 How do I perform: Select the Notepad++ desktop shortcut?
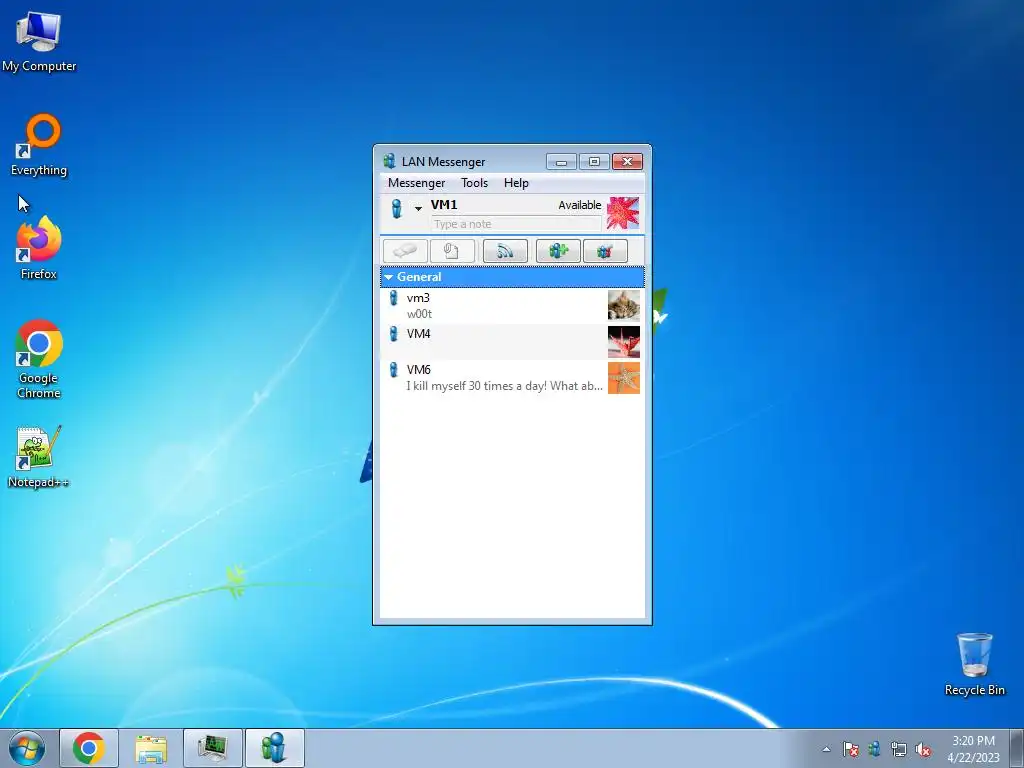tap(39, 457)
